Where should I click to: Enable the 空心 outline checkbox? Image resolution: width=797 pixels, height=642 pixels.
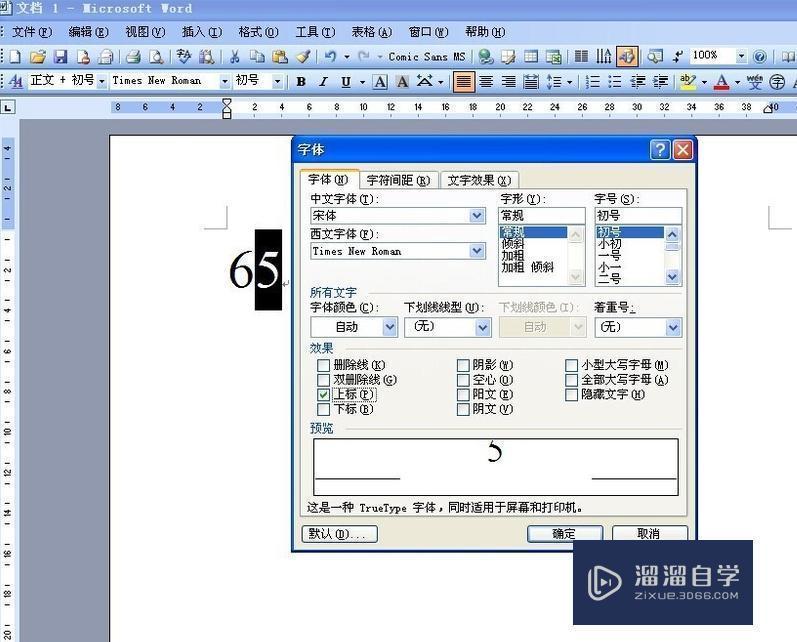(x=463, y=380)
